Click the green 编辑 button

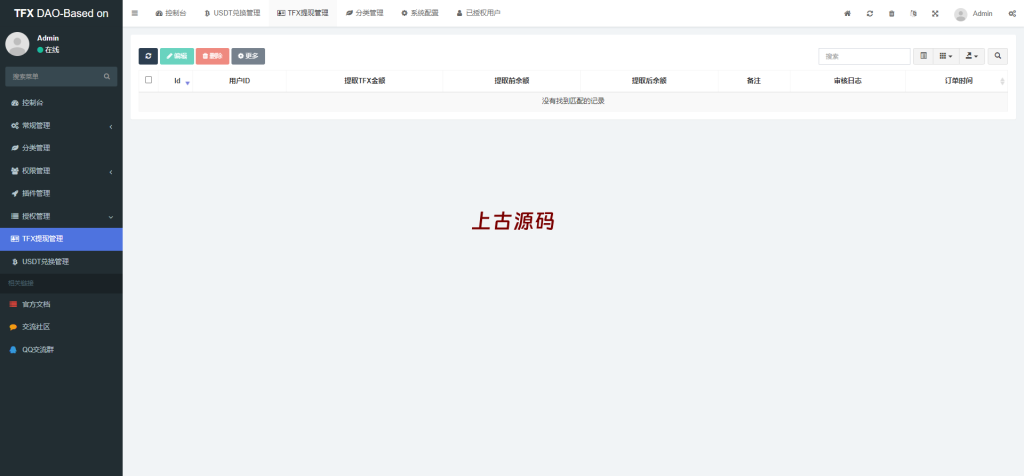coord(176,56)
